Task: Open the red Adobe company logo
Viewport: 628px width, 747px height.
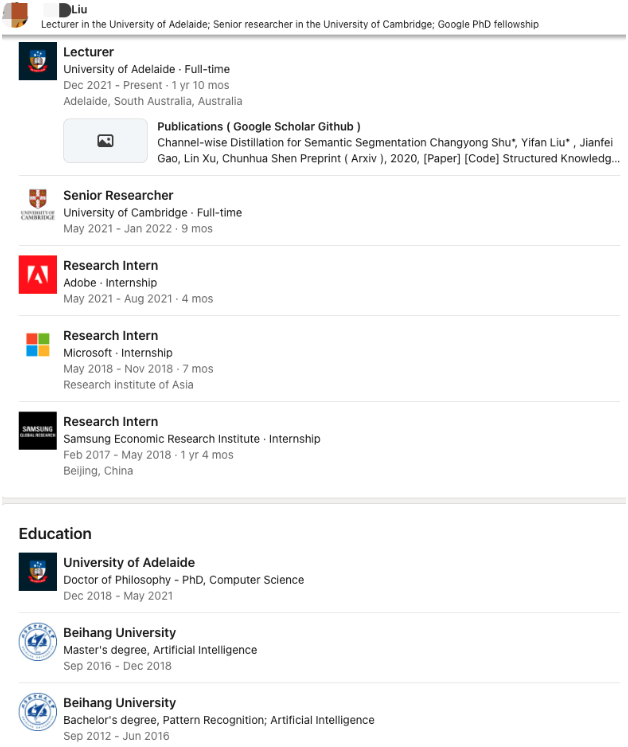Action: pos(38,274)
